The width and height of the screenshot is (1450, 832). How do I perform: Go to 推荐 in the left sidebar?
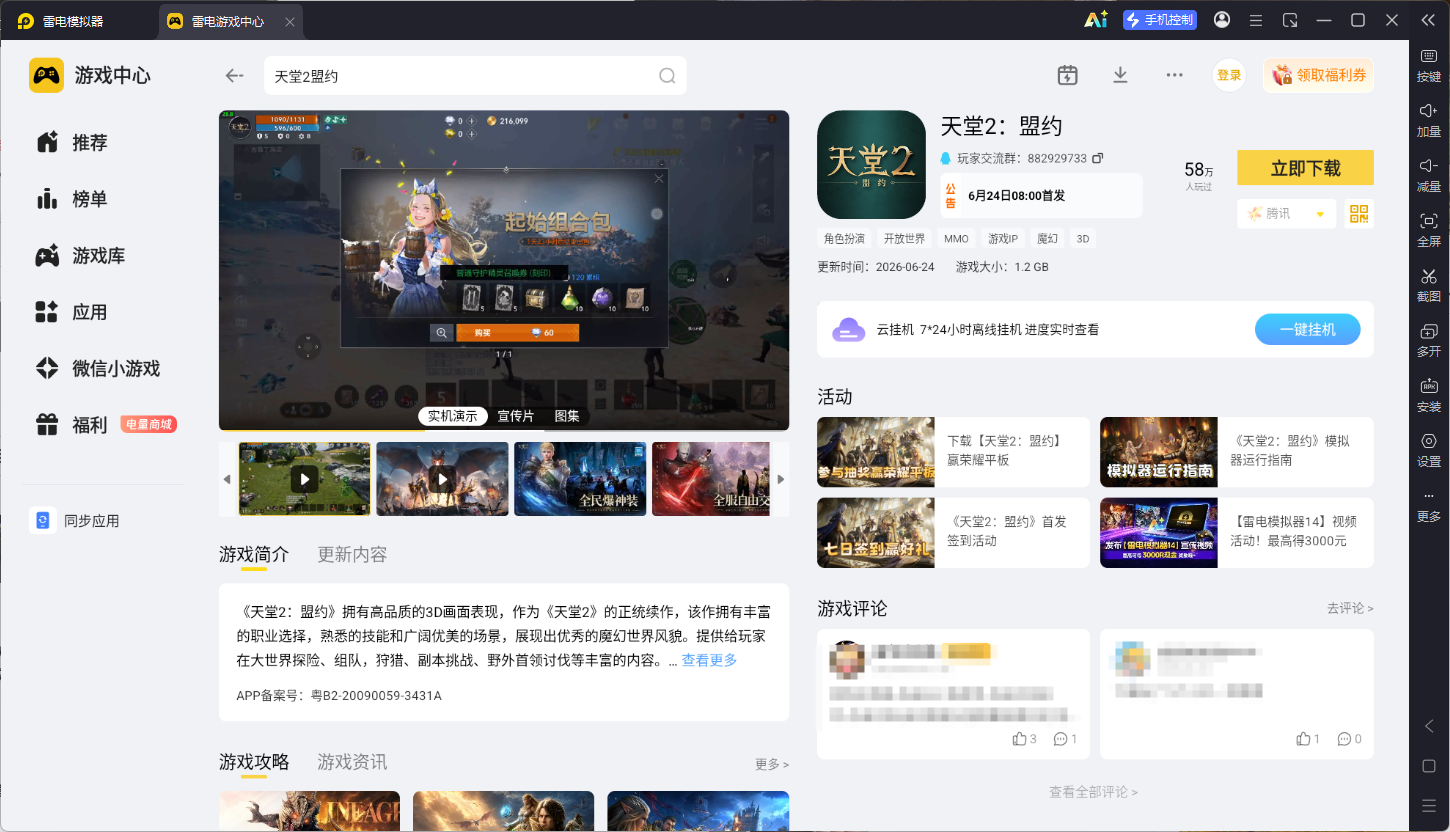72,143
